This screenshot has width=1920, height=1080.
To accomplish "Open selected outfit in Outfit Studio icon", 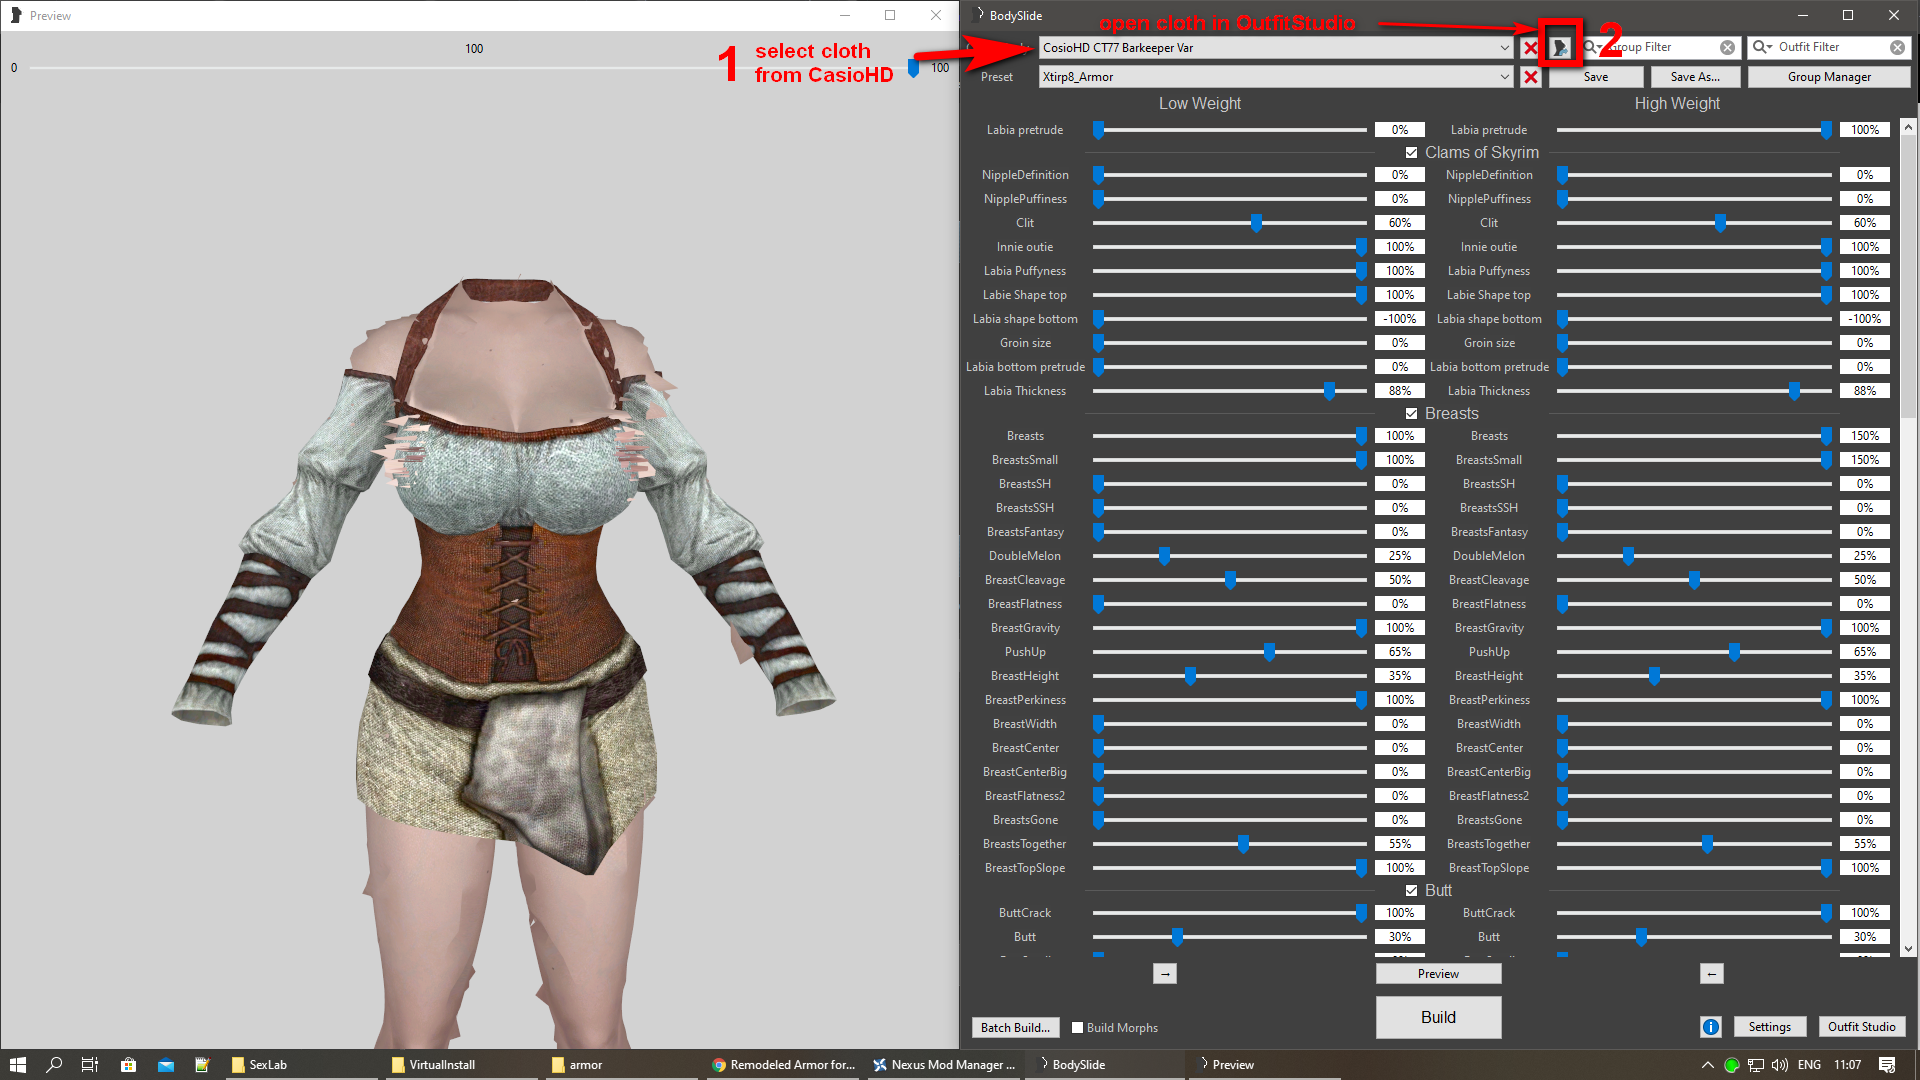I will click(x=1560, y=47).
